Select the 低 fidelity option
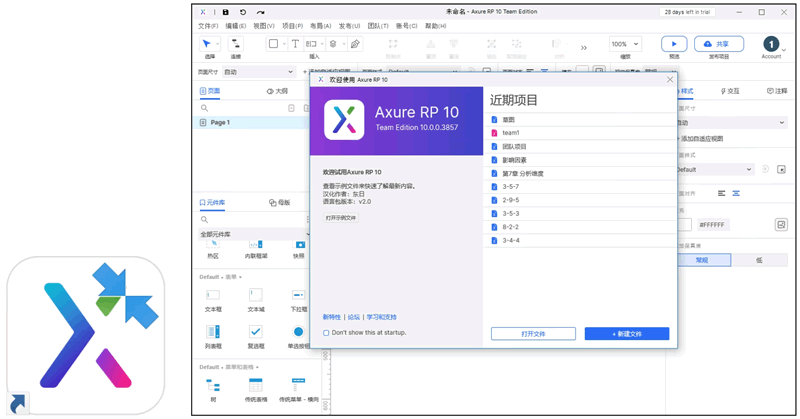 pyautogui.click(x=759, y=260)
